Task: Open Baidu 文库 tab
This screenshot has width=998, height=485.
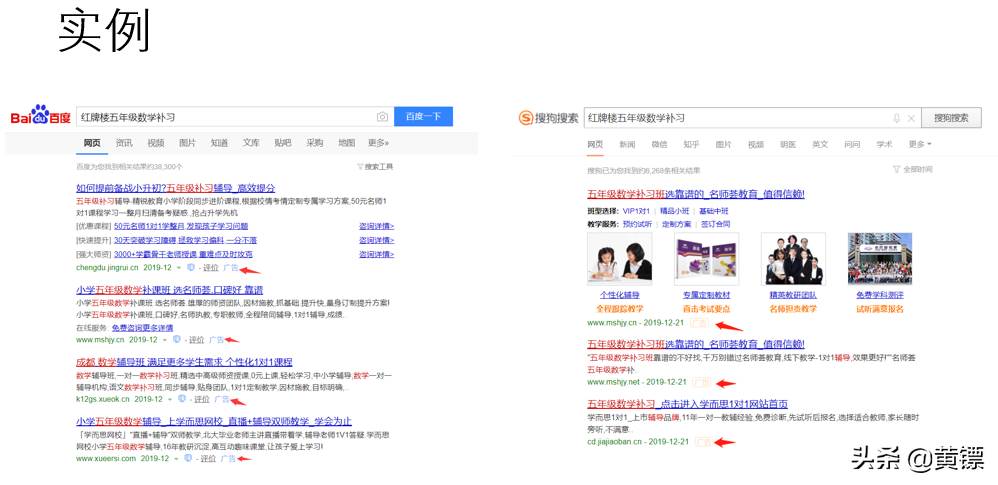Action: pyautogui.click(x=251, y=143)
